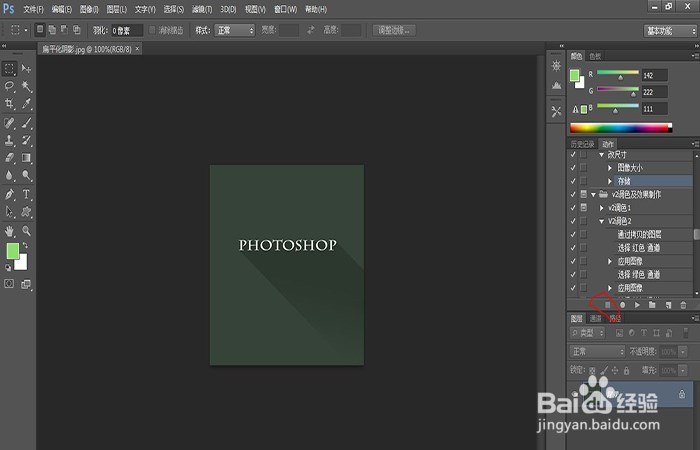
Task: Open the 文件(F) menu
Action: (x=33, y=9)
